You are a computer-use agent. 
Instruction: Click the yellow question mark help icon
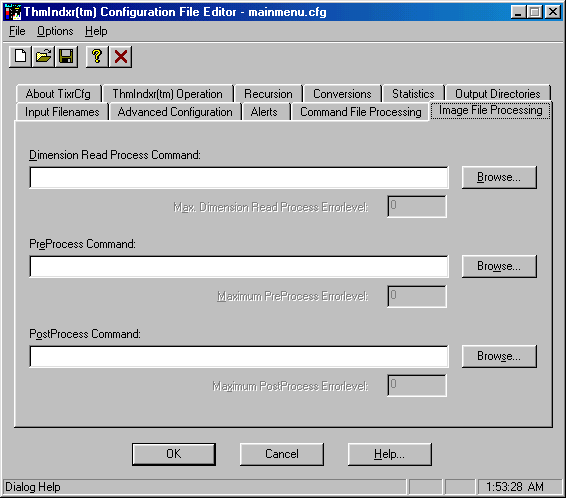[x=97, y=57]
